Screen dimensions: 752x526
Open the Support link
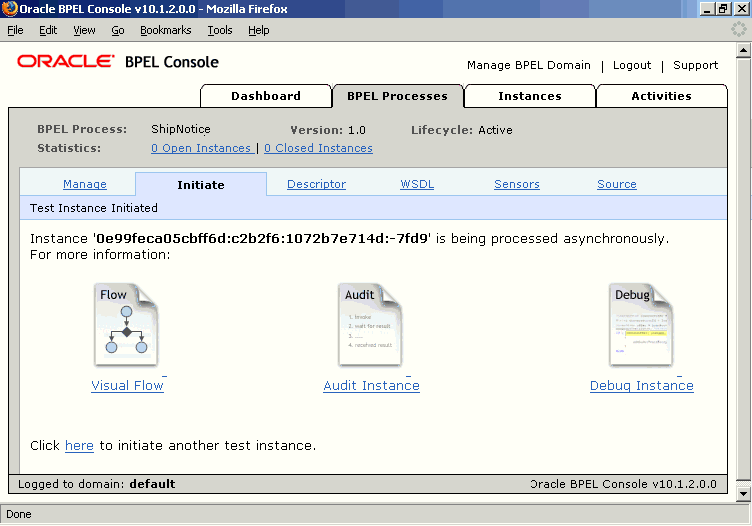(x=695, y=65)
